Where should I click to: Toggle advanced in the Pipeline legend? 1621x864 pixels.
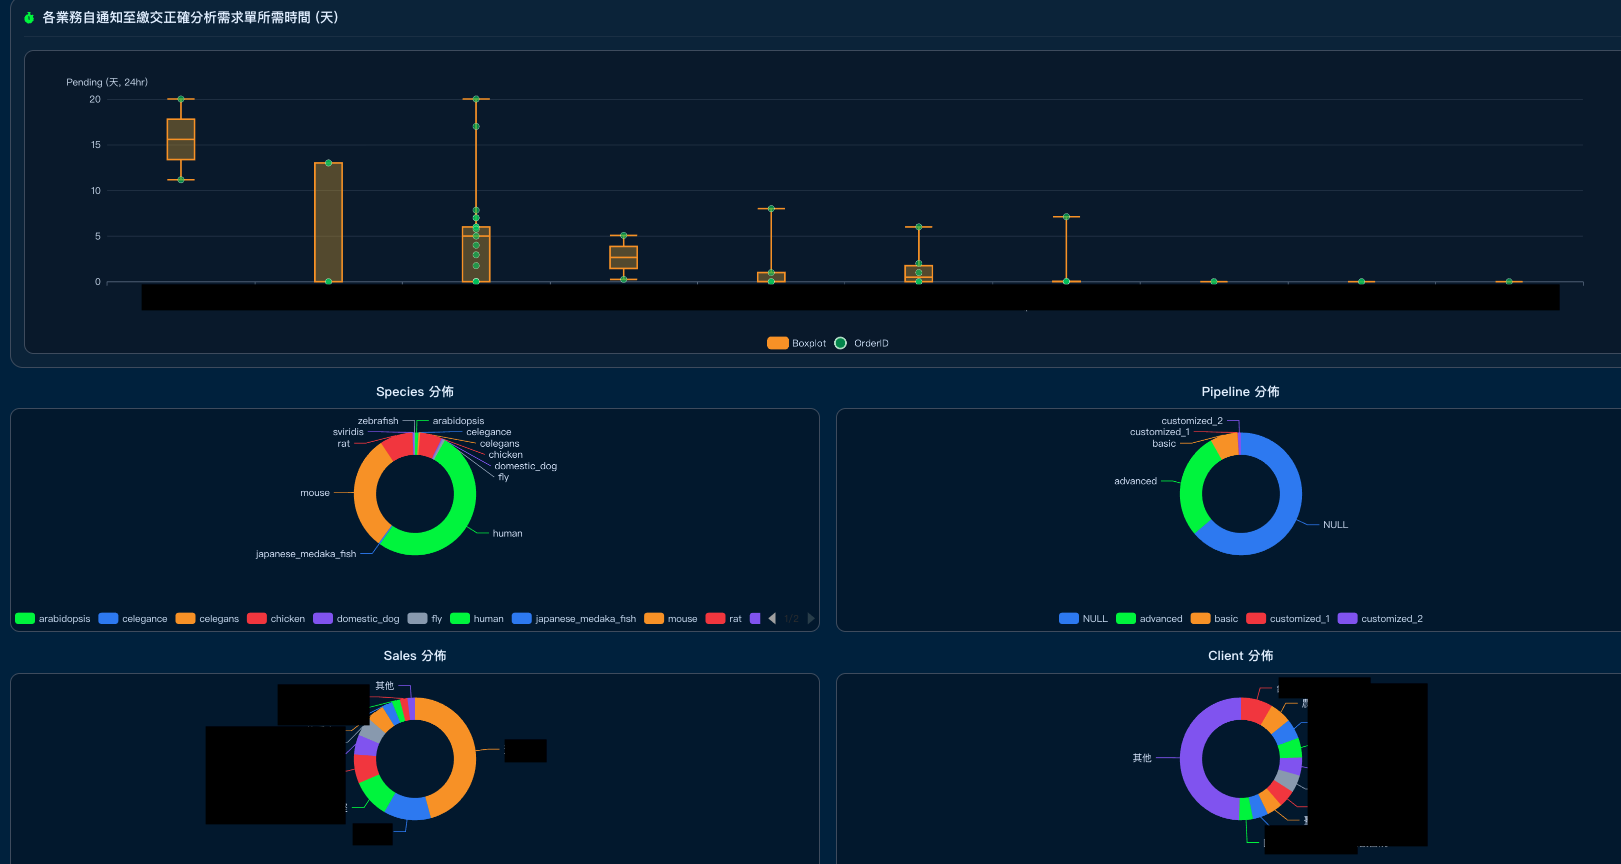pos(1149,619)
